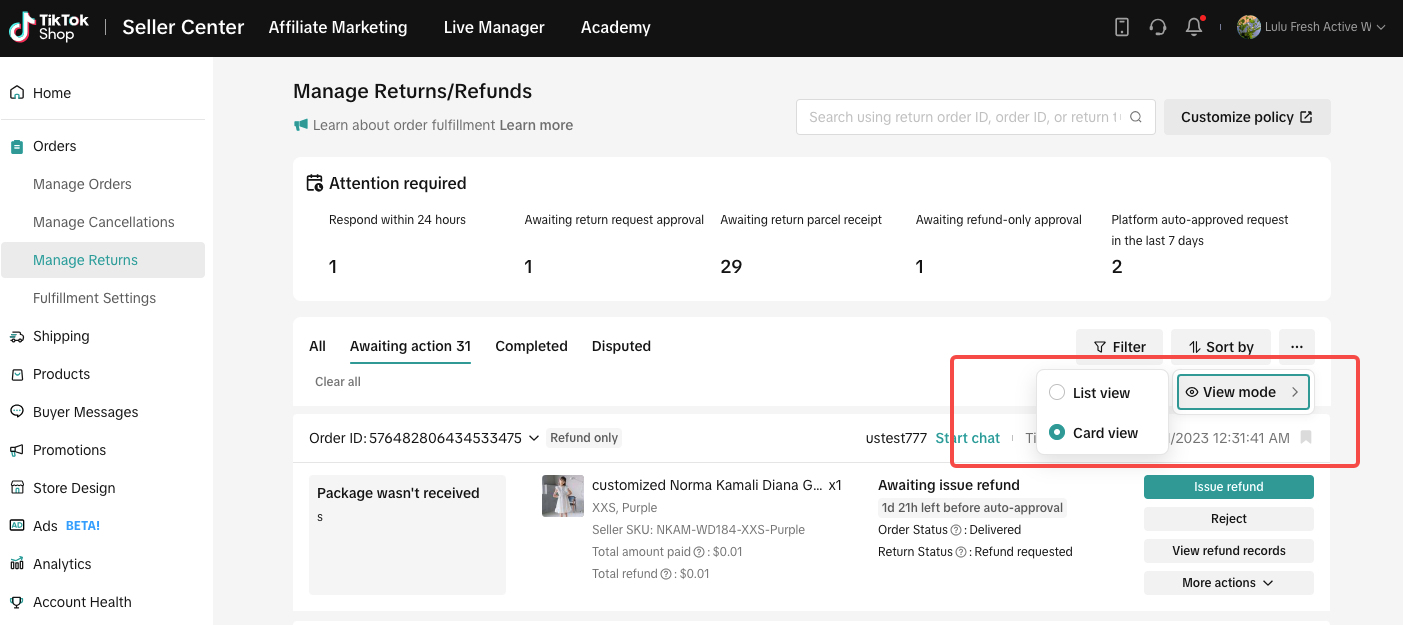Open the Lulu Fresh Active account menu
Viewport: 1403px width, 625px height.
coord(1311,27)
